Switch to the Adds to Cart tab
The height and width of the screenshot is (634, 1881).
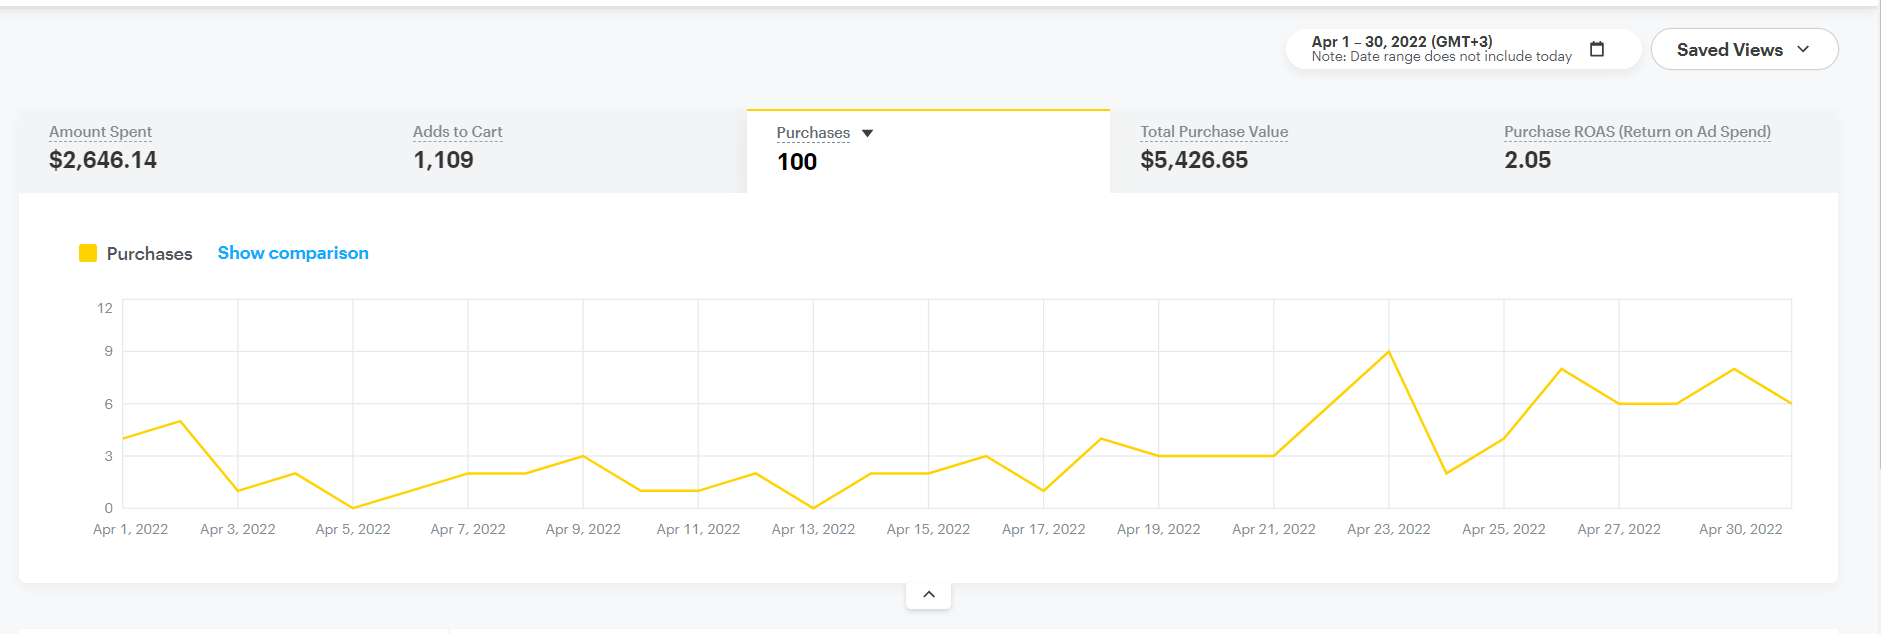pos(457,132)
